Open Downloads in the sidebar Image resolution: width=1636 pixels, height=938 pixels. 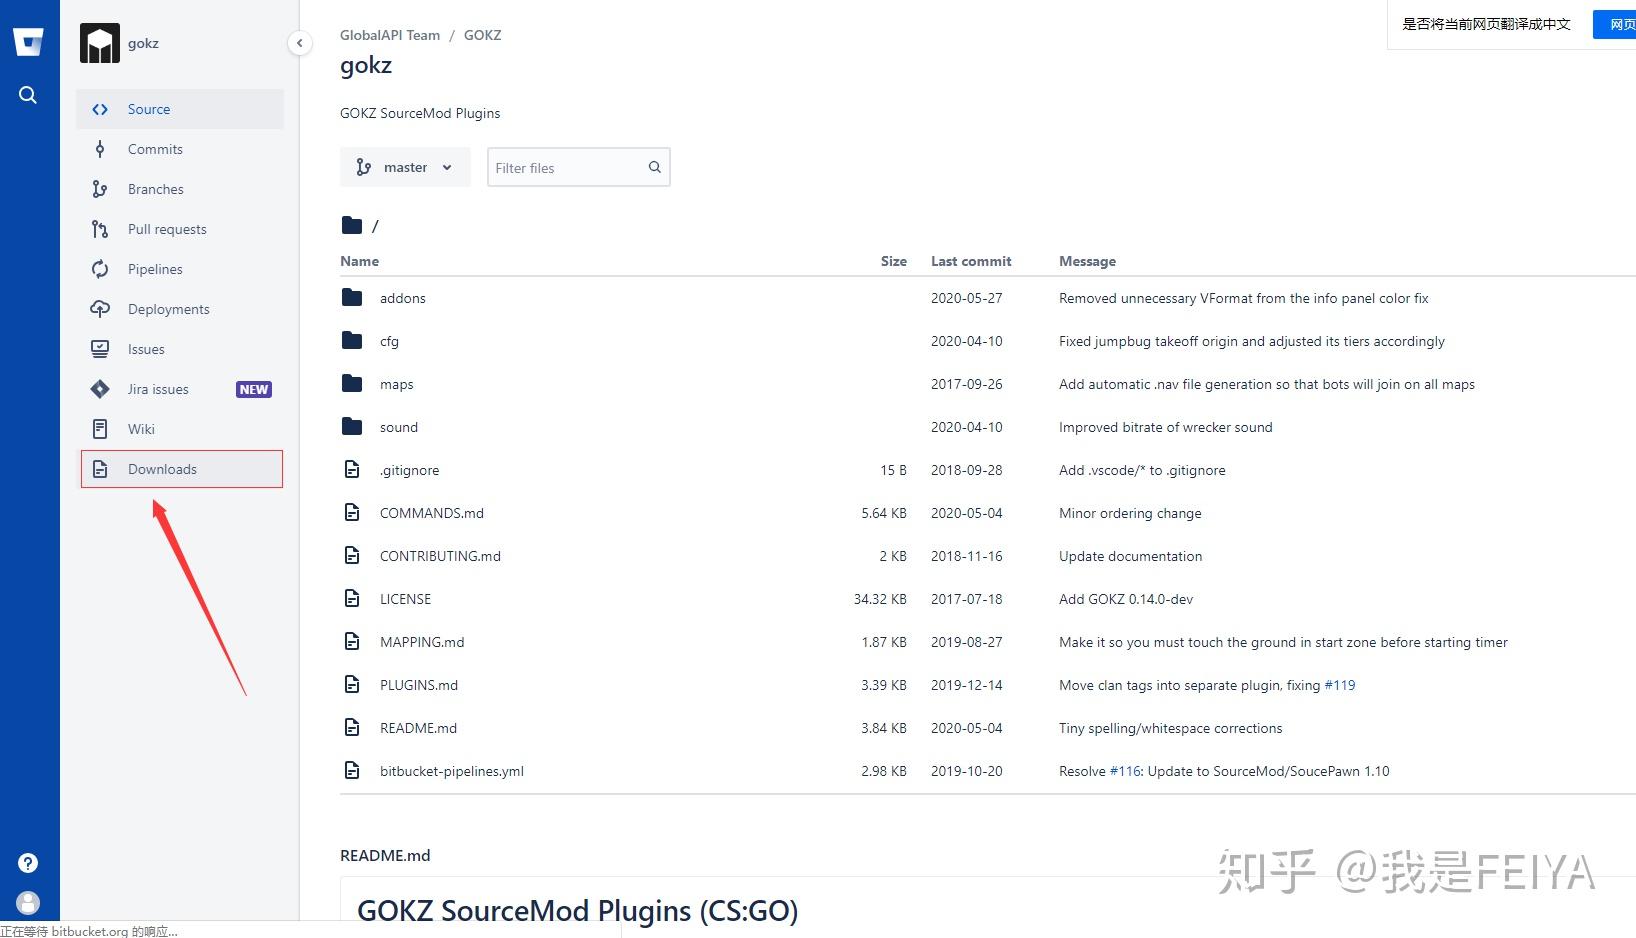(180, 469)
